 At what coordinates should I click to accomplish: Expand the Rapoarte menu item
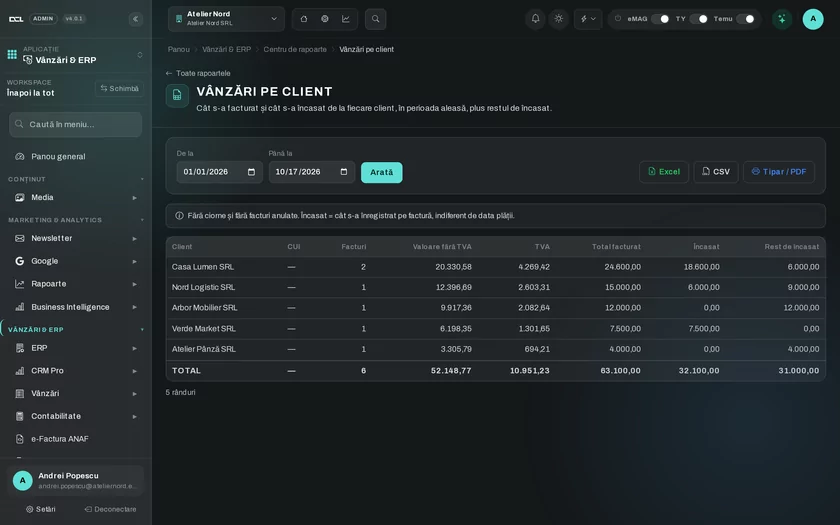(x=76, y=284)
